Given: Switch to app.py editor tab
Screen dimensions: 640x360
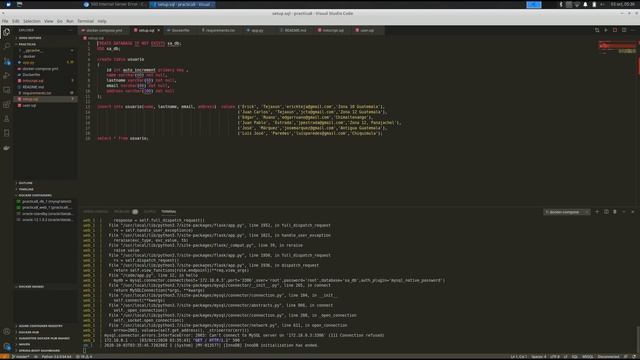Looking at the screenshot, I should pyautogui.click(x=257, y=30).
